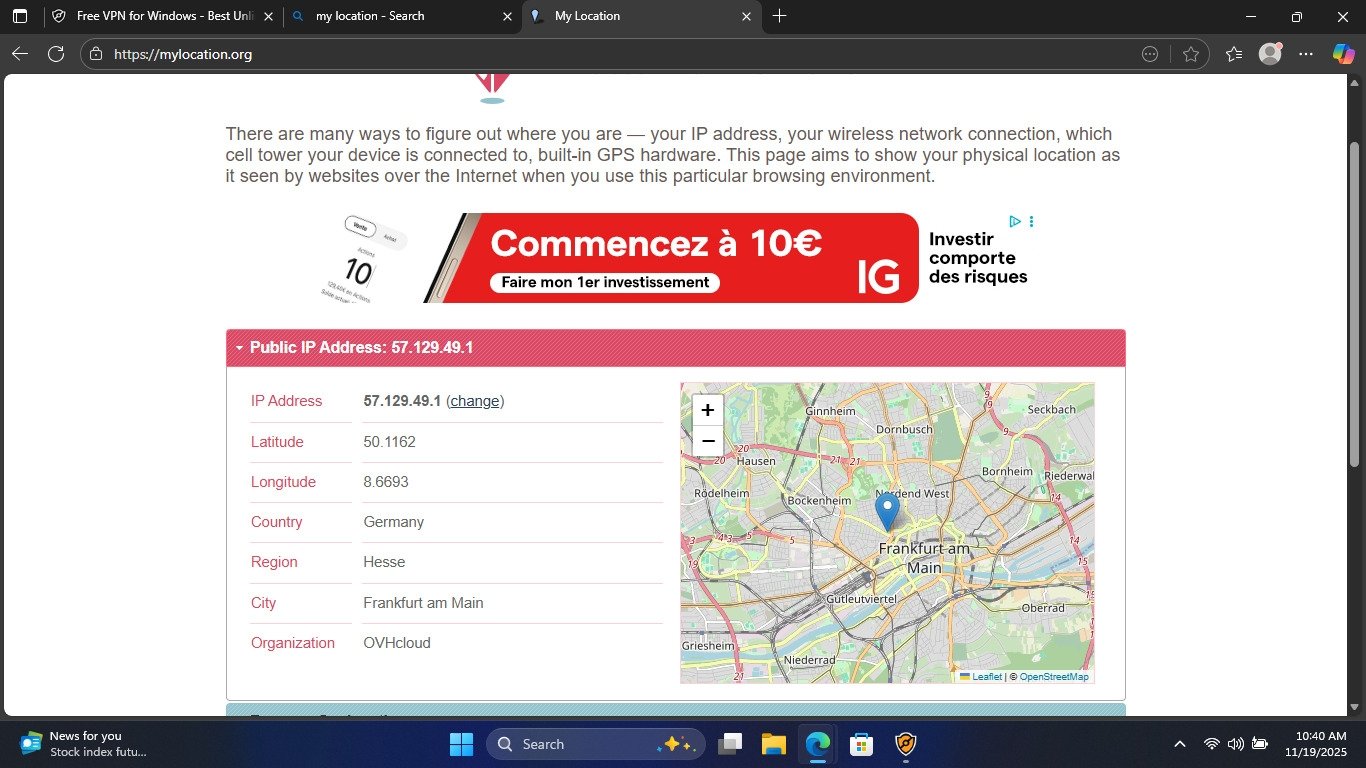This screenshot has height=768, width=1366.
Task: Collapse the Public IP Address section
Action: [240, 348]
